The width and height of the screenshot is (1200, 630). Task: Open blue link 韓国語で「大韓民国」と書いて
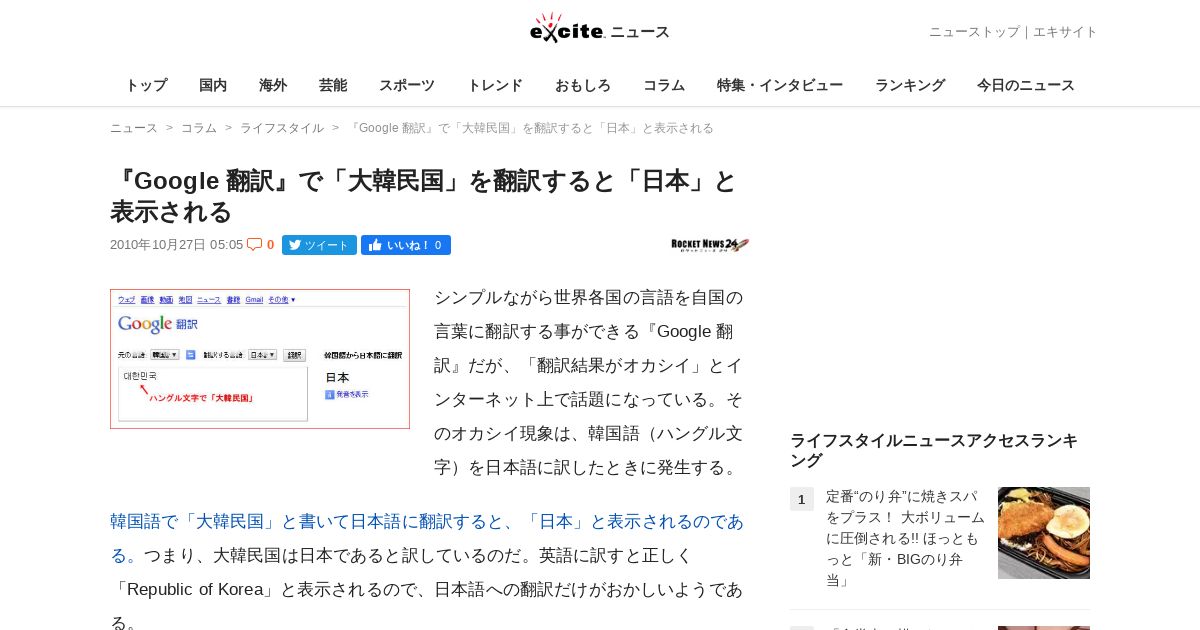click(x=427, y=538)
